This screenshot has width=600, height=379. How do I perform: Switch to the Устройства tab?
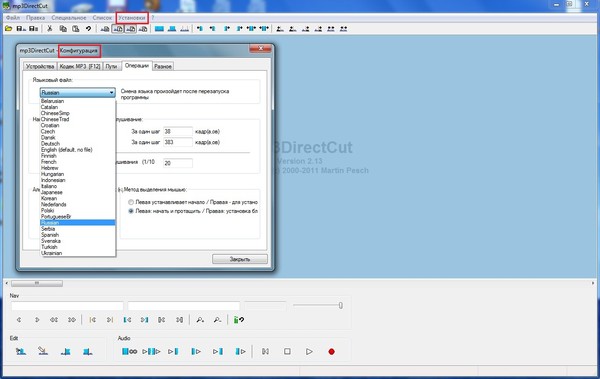40,66
